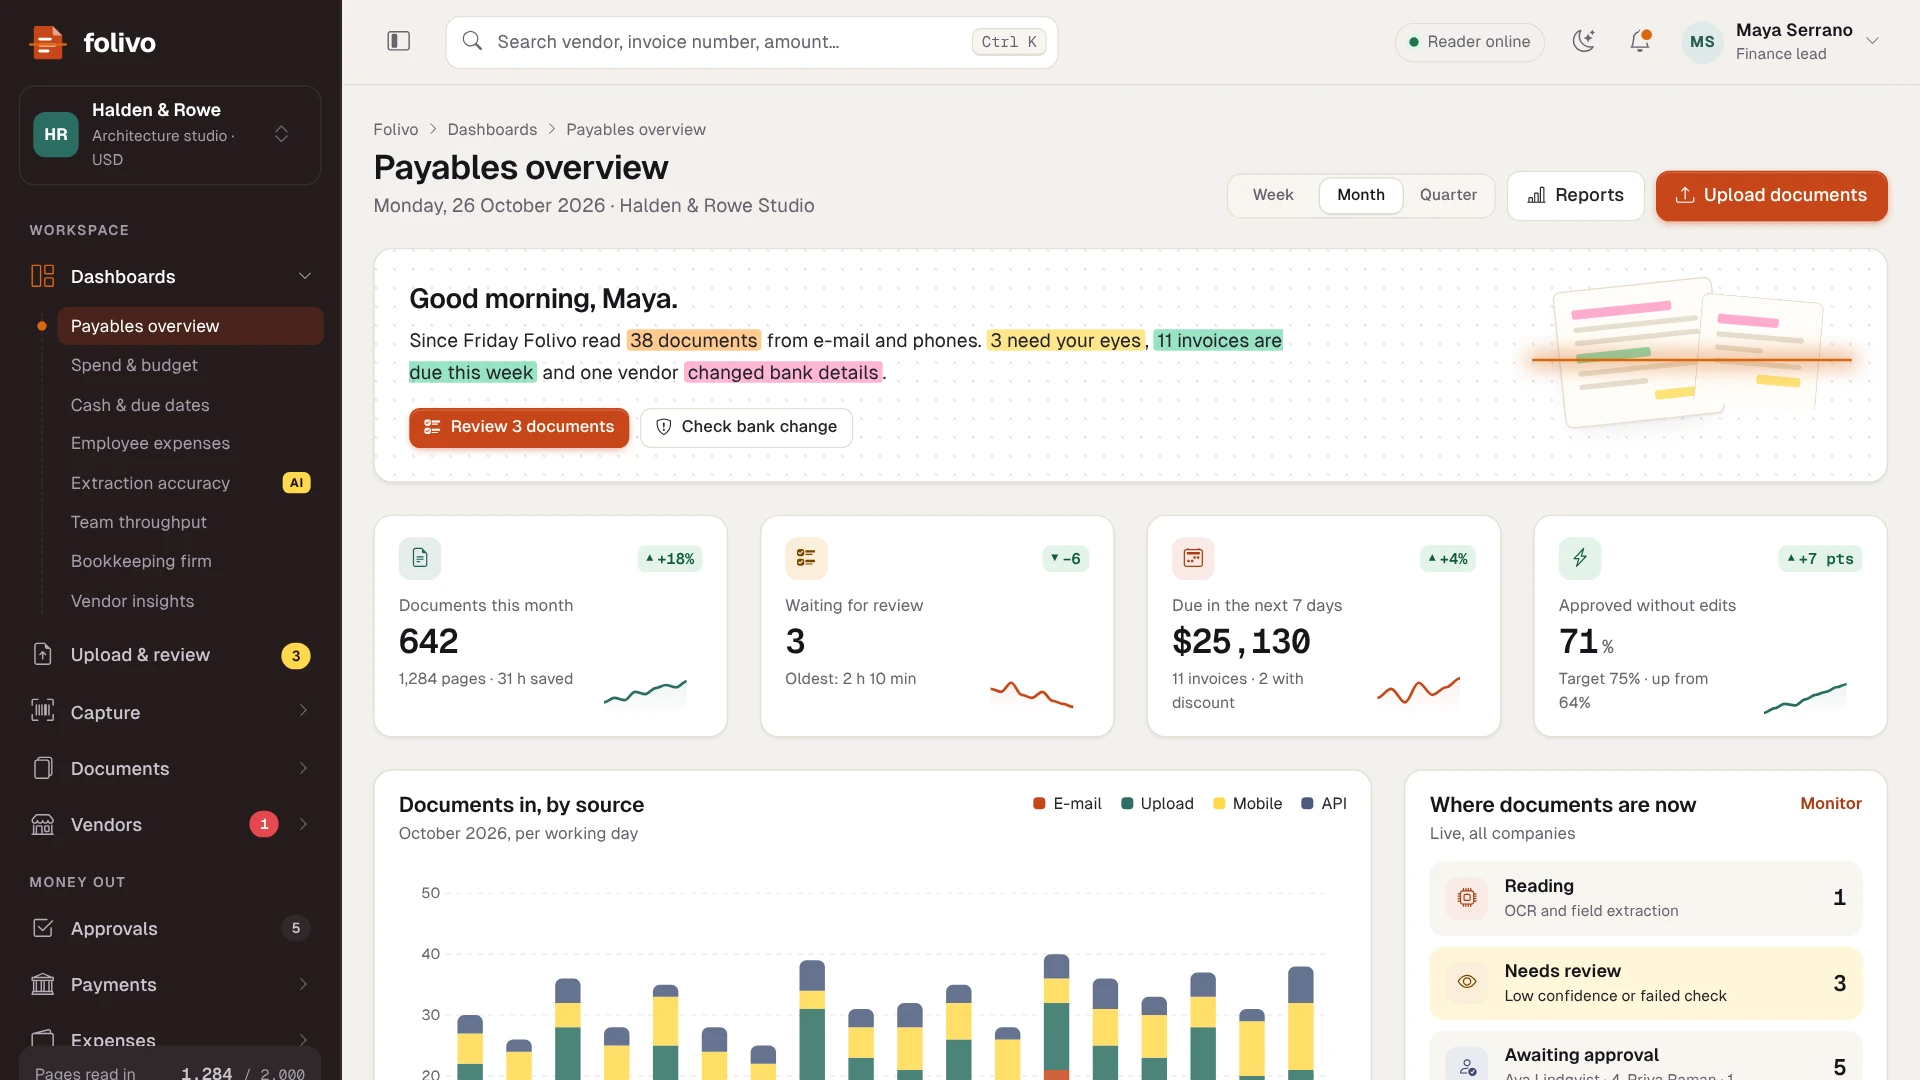Click the Approvals checkbox icon
The width and height of the screenshot is (1920, 1080).
42,928
